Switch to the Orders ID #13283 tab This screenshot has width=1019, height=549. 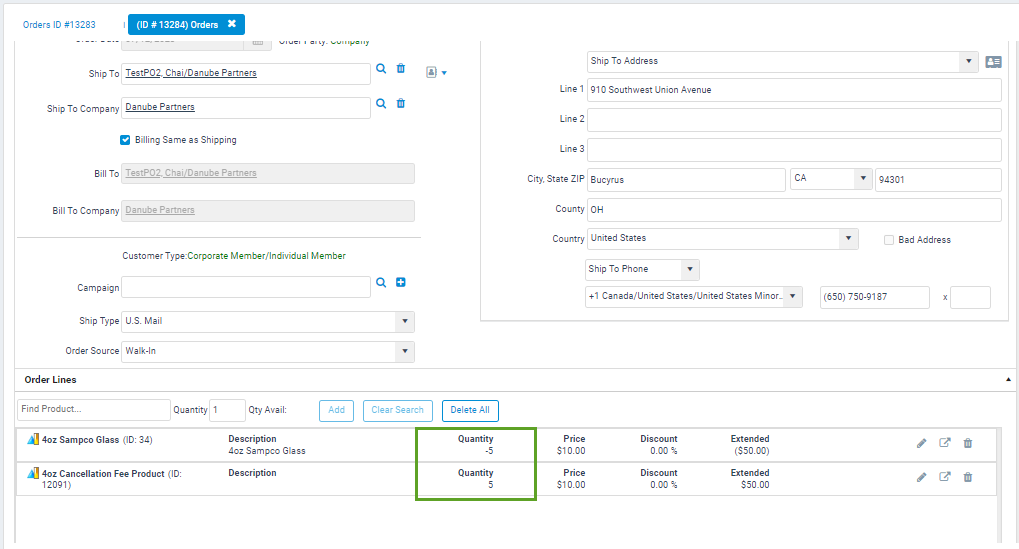(x=59, y=25)
